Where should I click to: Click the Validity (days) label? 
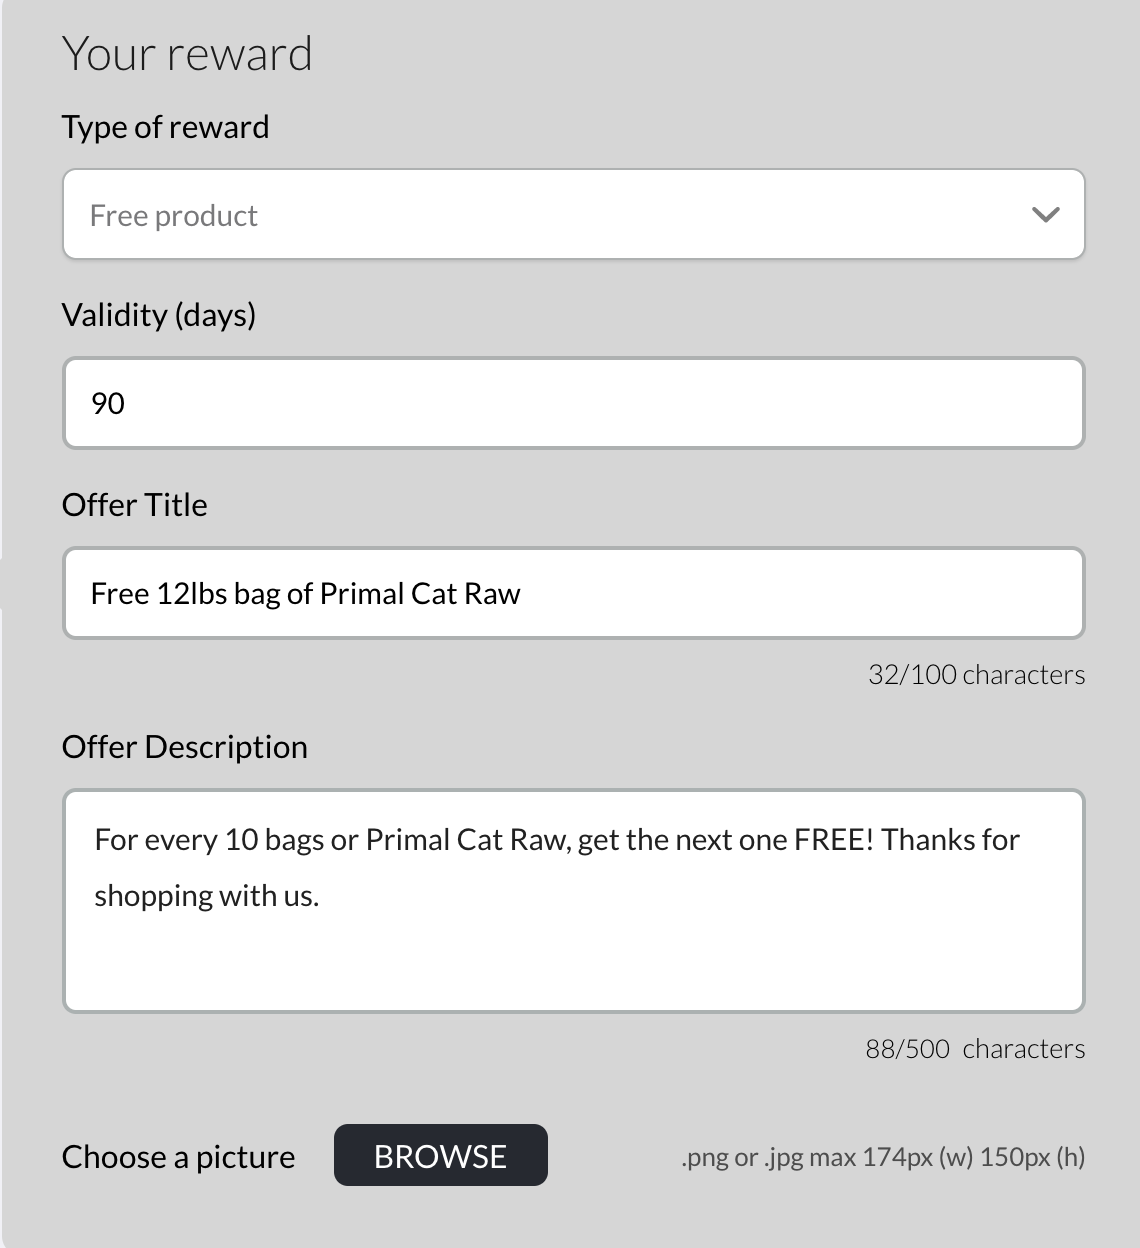pyautogui.click(x=159, y=315)
